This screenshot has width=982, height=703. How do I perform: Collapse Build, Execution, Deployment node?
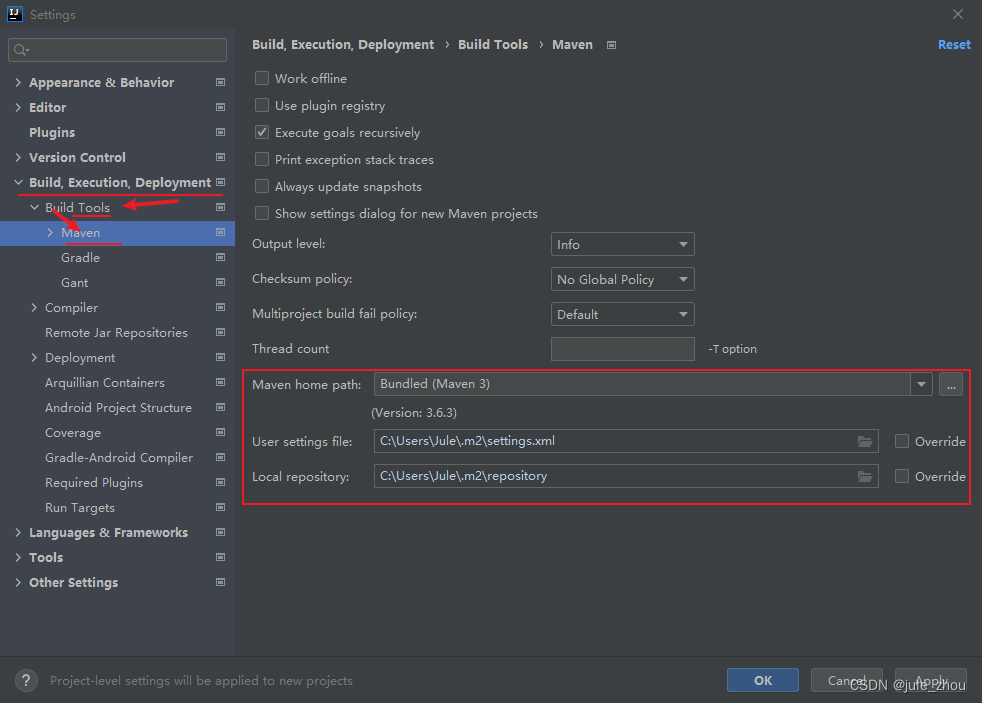click(x=18, y=182)
